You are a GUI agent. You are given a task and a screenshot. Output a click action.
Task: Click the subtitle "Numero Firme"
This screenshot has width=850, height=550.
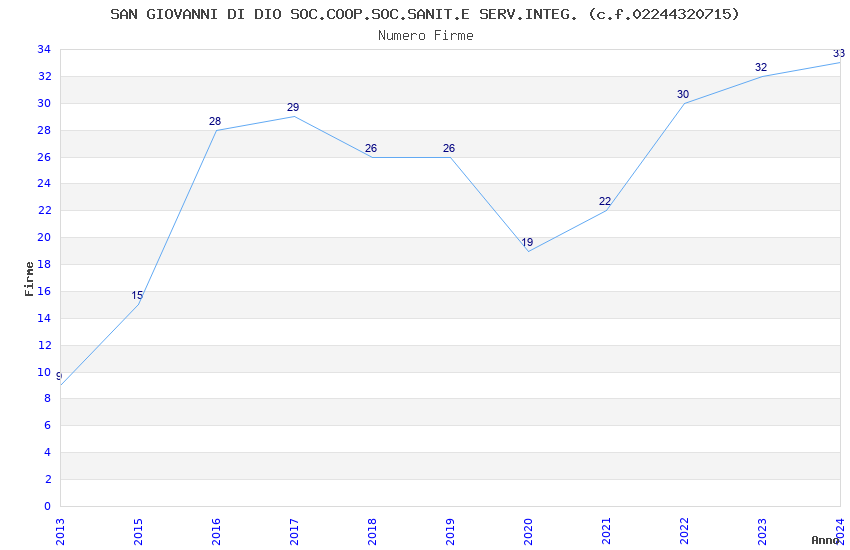pos(426,36)
